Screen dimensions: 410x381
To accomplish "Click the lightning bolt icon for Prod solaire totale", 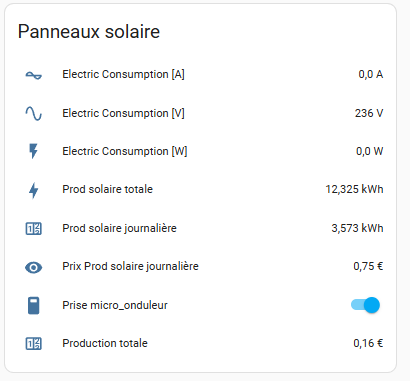I will pos(33,190).
